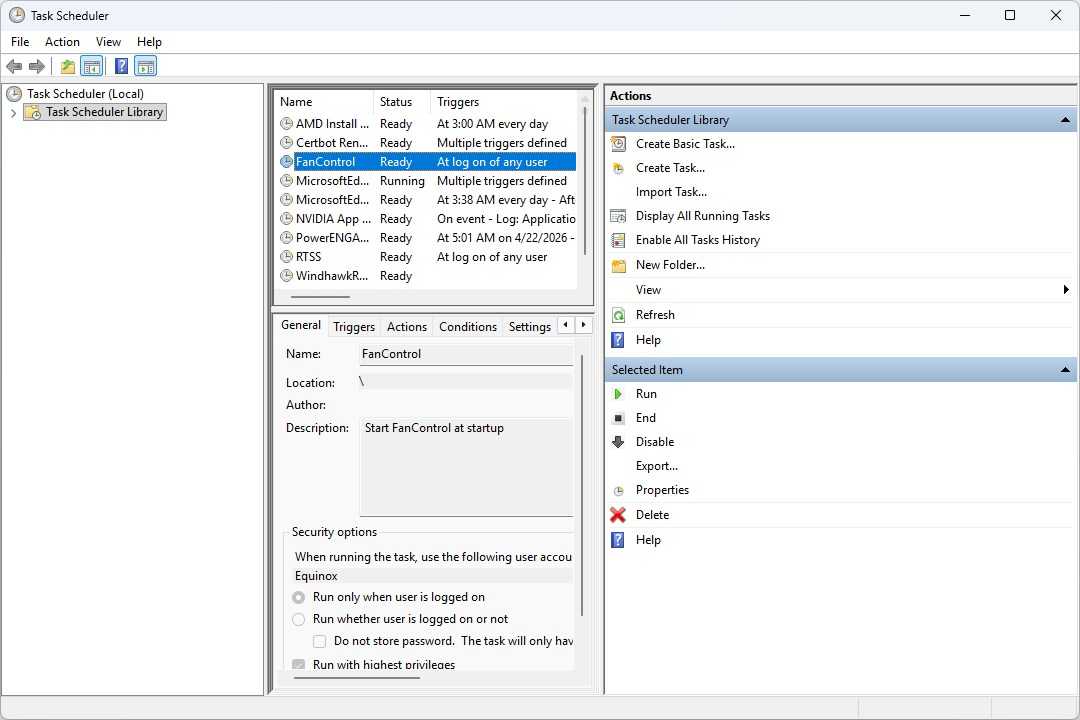
Task: Click the Name column header
Action: pos(324,102)
